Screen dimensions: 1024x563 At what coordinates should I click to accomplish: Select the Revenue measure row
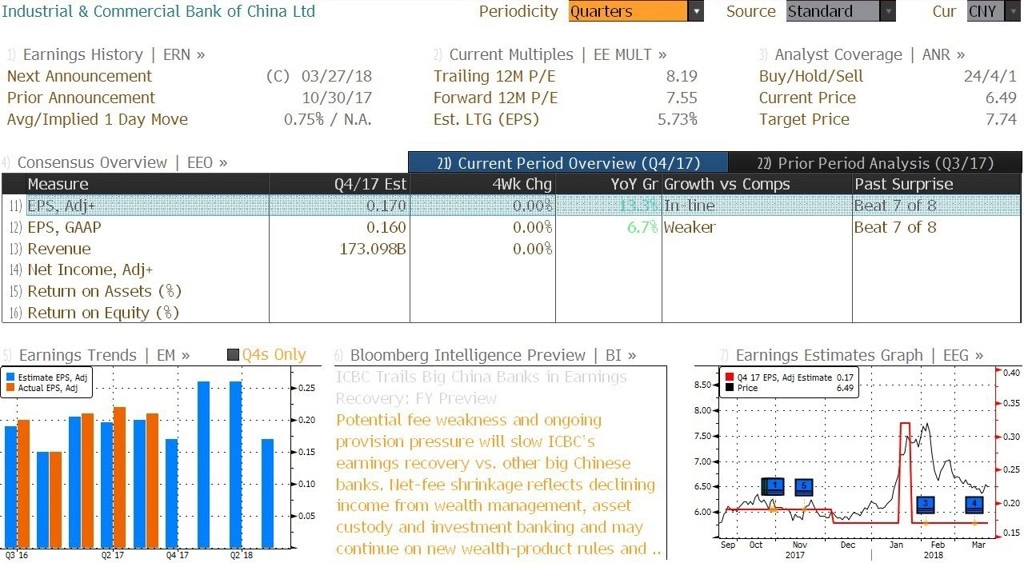pos(511,248)
